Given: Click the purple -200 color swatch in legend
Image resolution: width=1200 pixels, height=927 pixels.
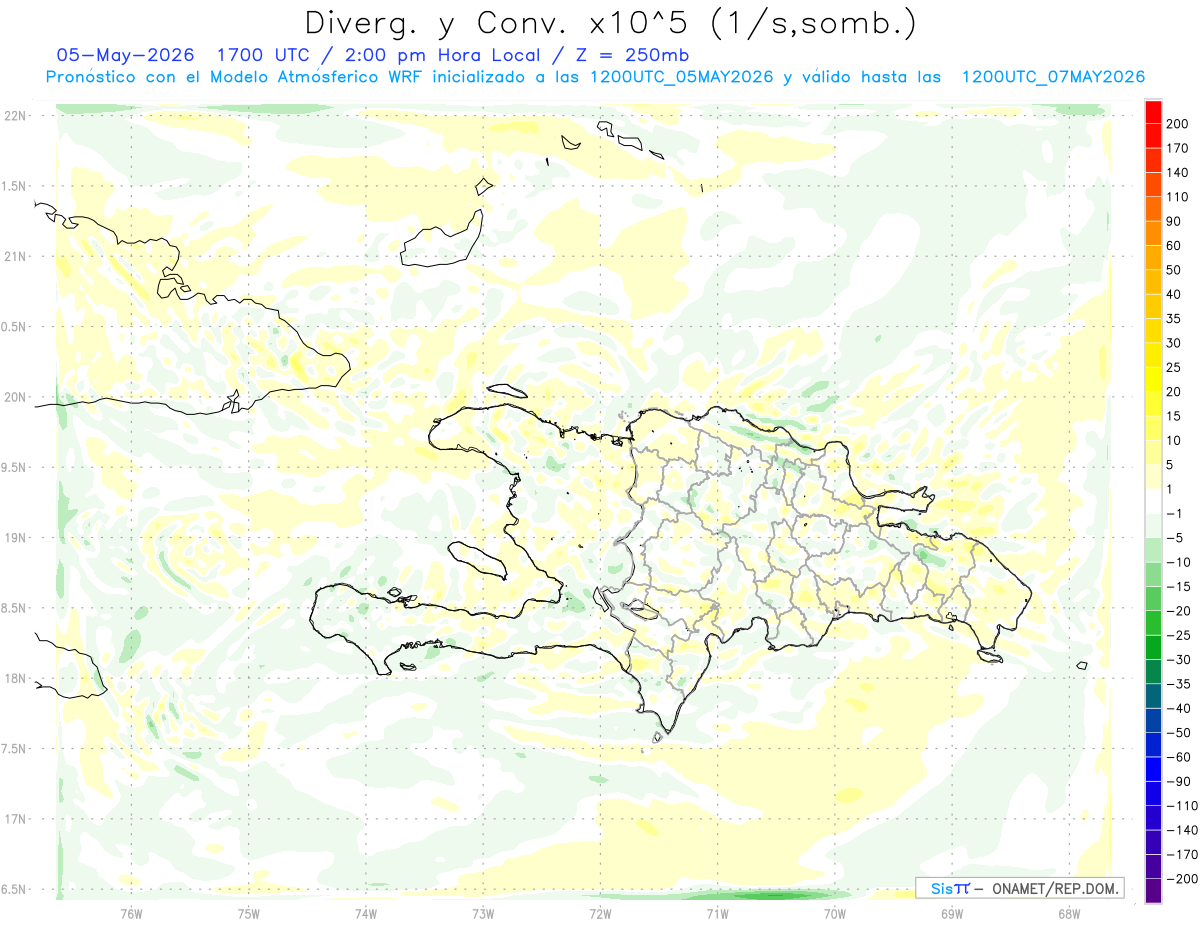Looking at the screenshot, I should (x=1153, y=890).
